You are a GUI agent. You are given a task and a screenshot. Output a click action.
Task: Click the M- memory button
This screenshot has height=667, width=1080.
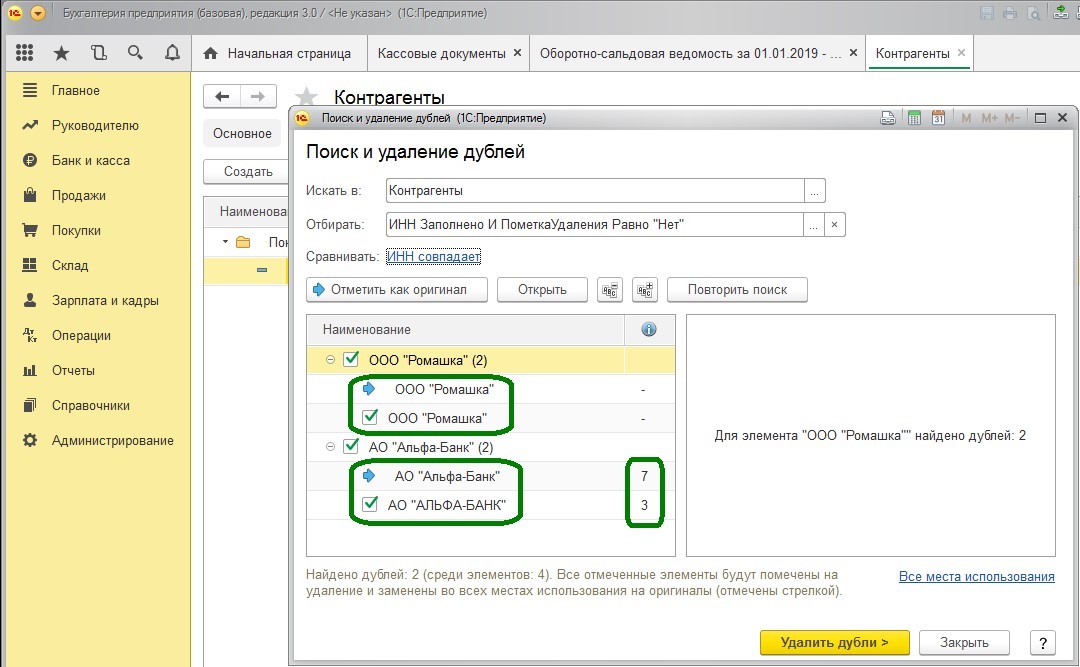(x=1012, y=118)
